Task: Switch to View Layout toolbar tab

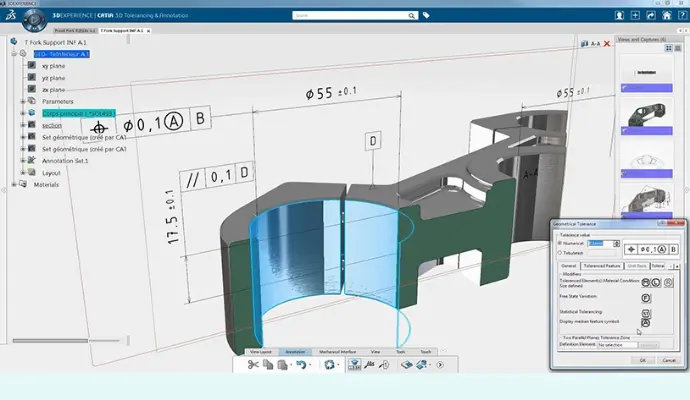Action: coord(261,352)
